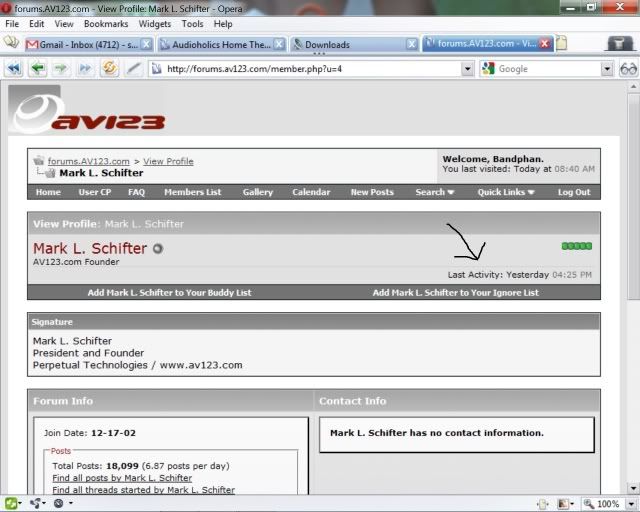View New Posts in navbar
The height and width of the screenshot is (512, 640).
pos(372,192)
